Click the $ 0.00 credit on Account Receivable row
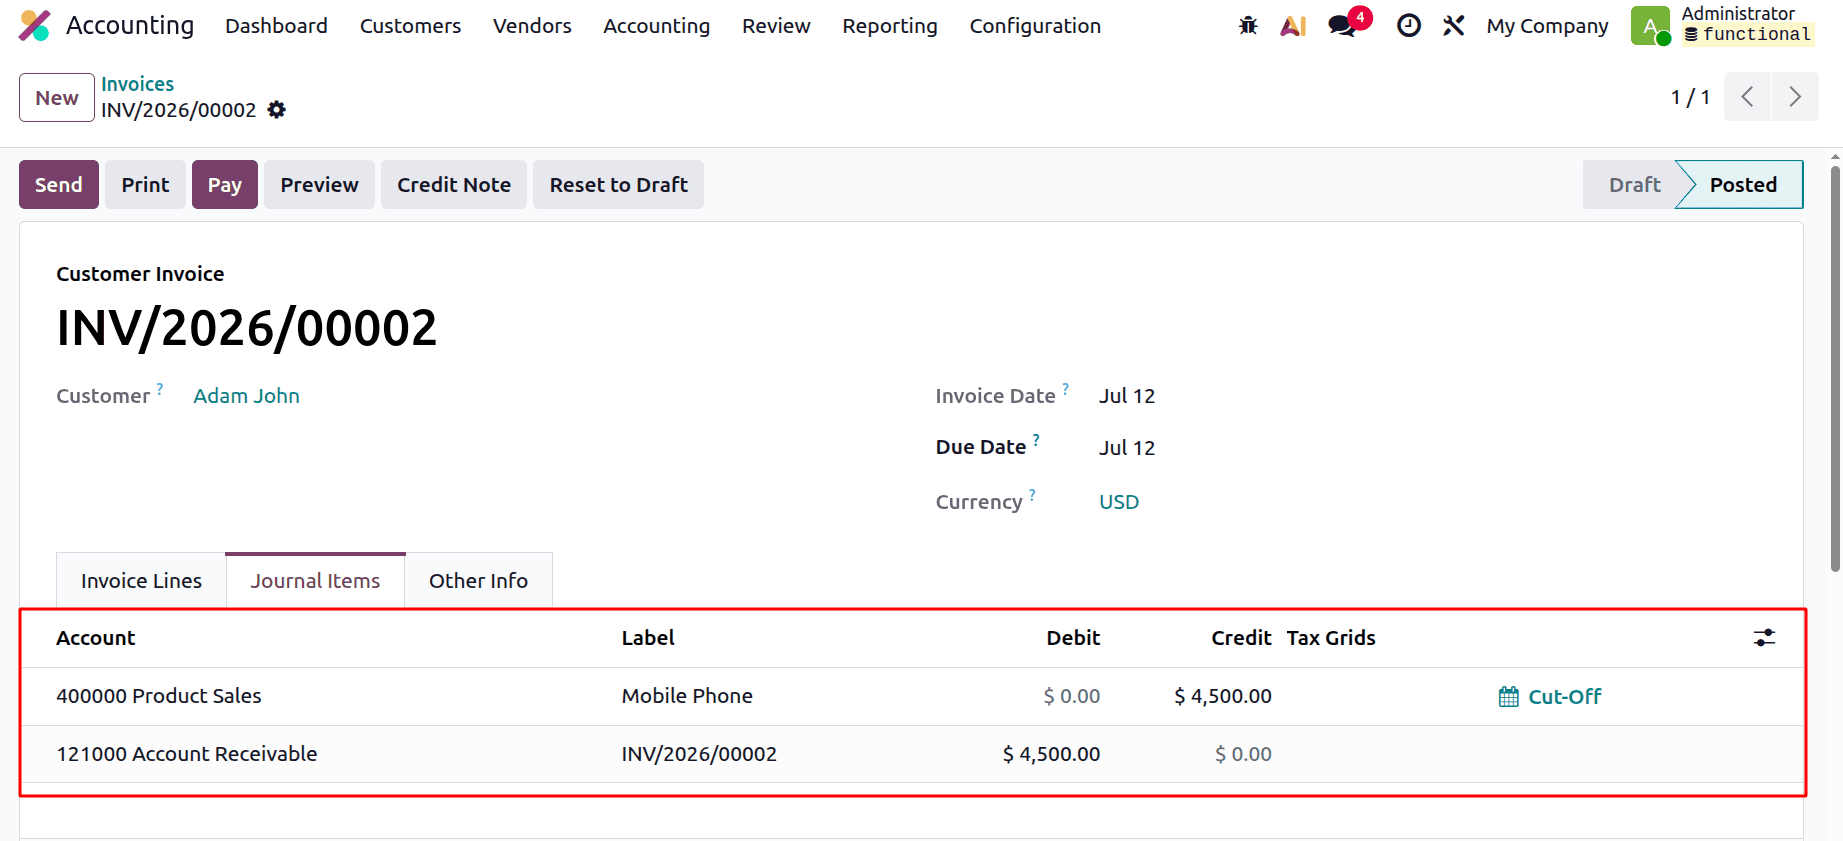This screenshot has height=841, width=1843. pos(1243,754)
